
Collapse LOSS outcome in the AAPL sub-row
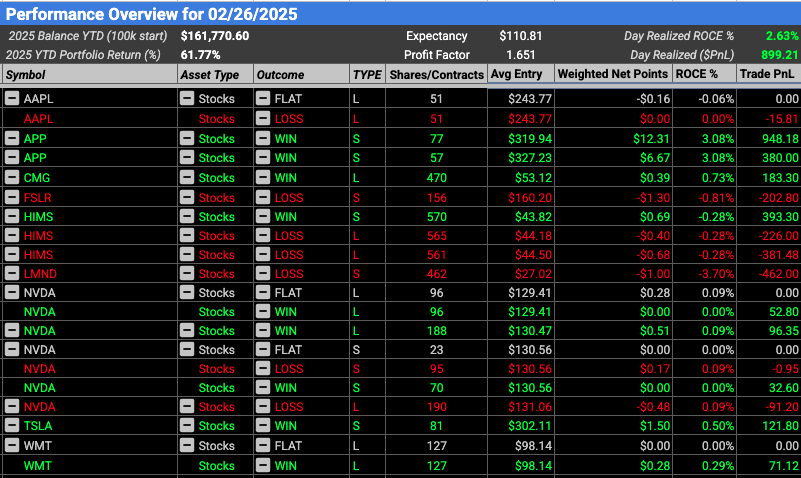[x=263, y=118]
